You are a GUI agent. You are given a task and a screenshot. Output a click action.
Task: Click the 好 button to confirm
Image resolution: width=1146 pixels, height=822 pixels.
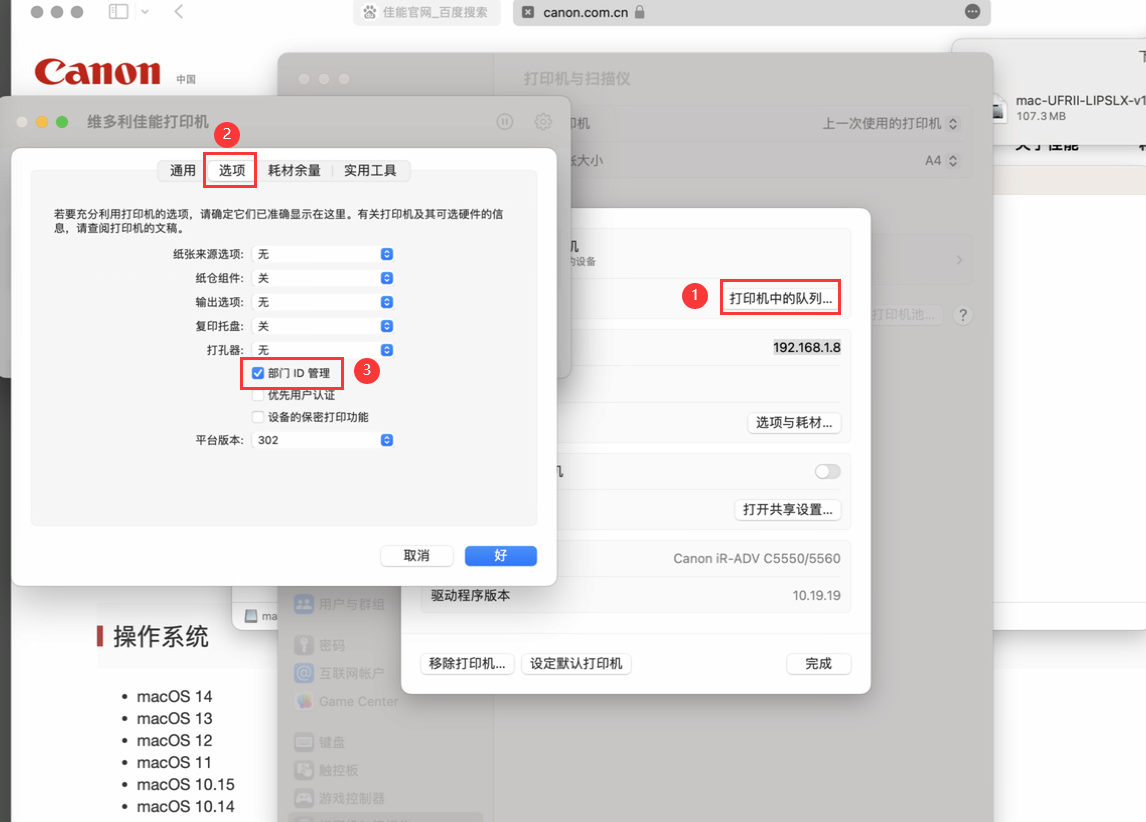[501, 555]
